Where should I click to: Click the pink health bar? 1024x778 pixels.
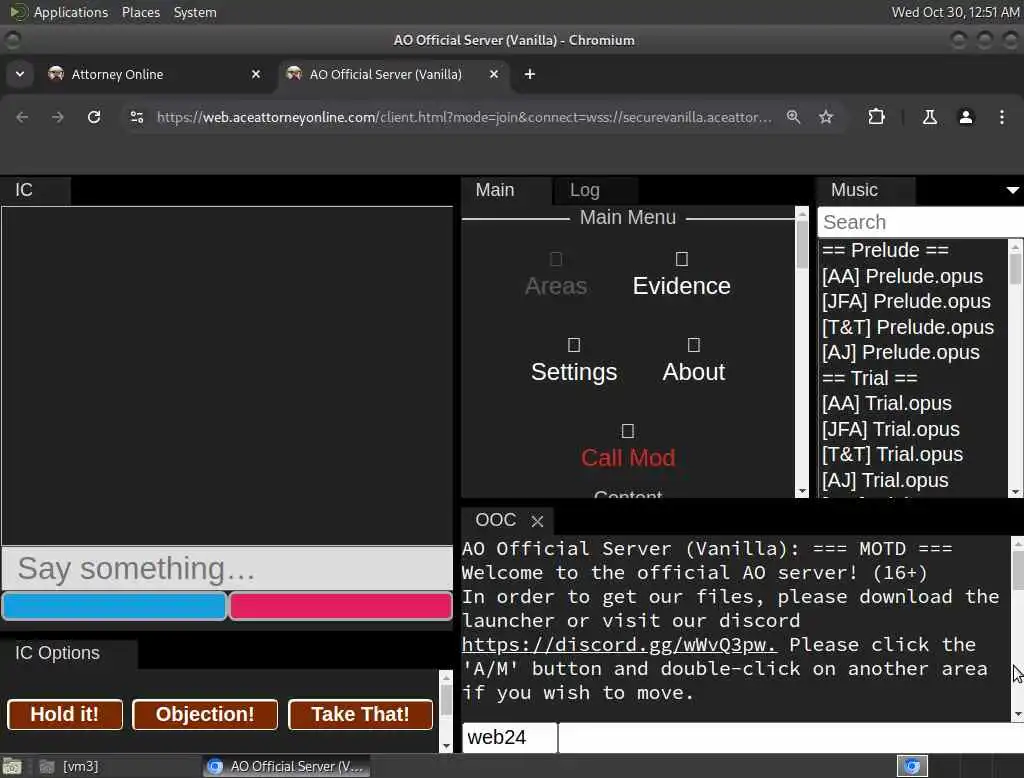tap(340, 606)
